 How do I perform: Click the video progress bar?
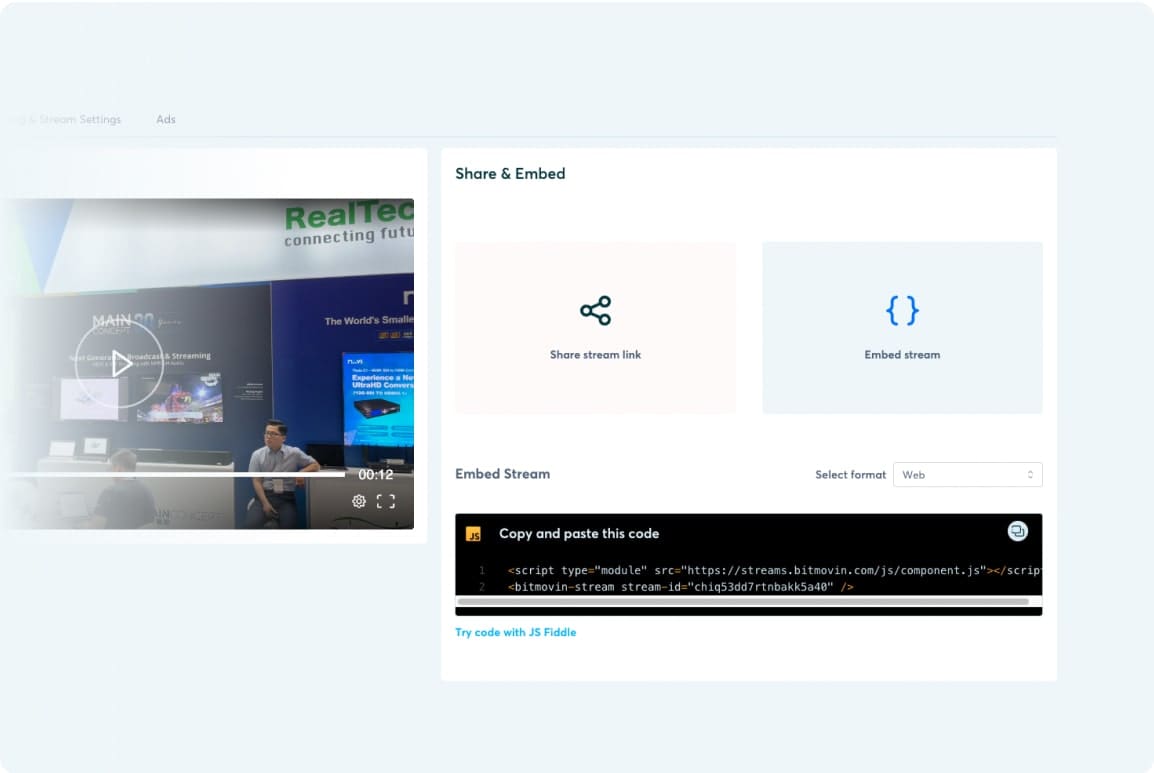(177, 475)
